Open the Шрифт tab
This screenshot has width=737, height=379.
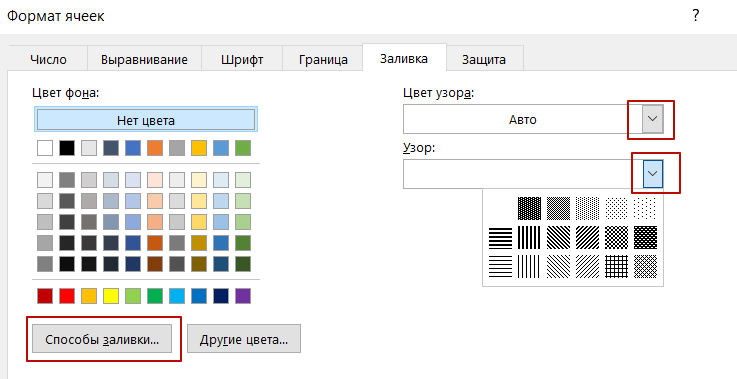[x=242, y=60]
